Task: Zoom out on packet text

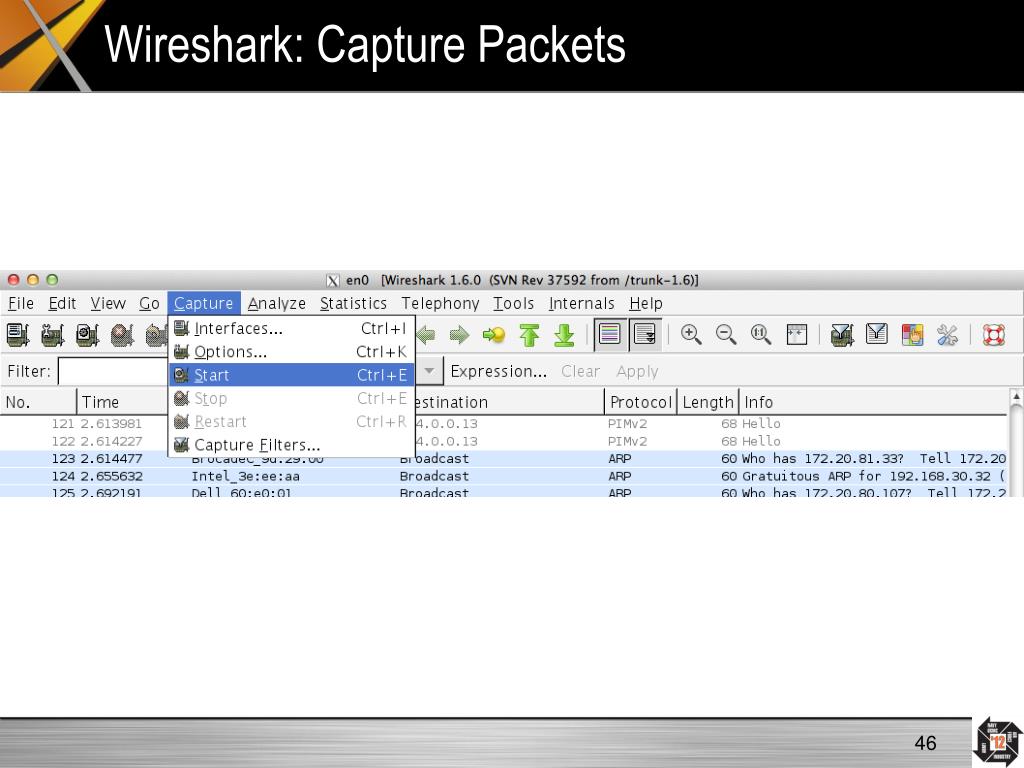Action: pyautogui.click(x=726, y=334)
